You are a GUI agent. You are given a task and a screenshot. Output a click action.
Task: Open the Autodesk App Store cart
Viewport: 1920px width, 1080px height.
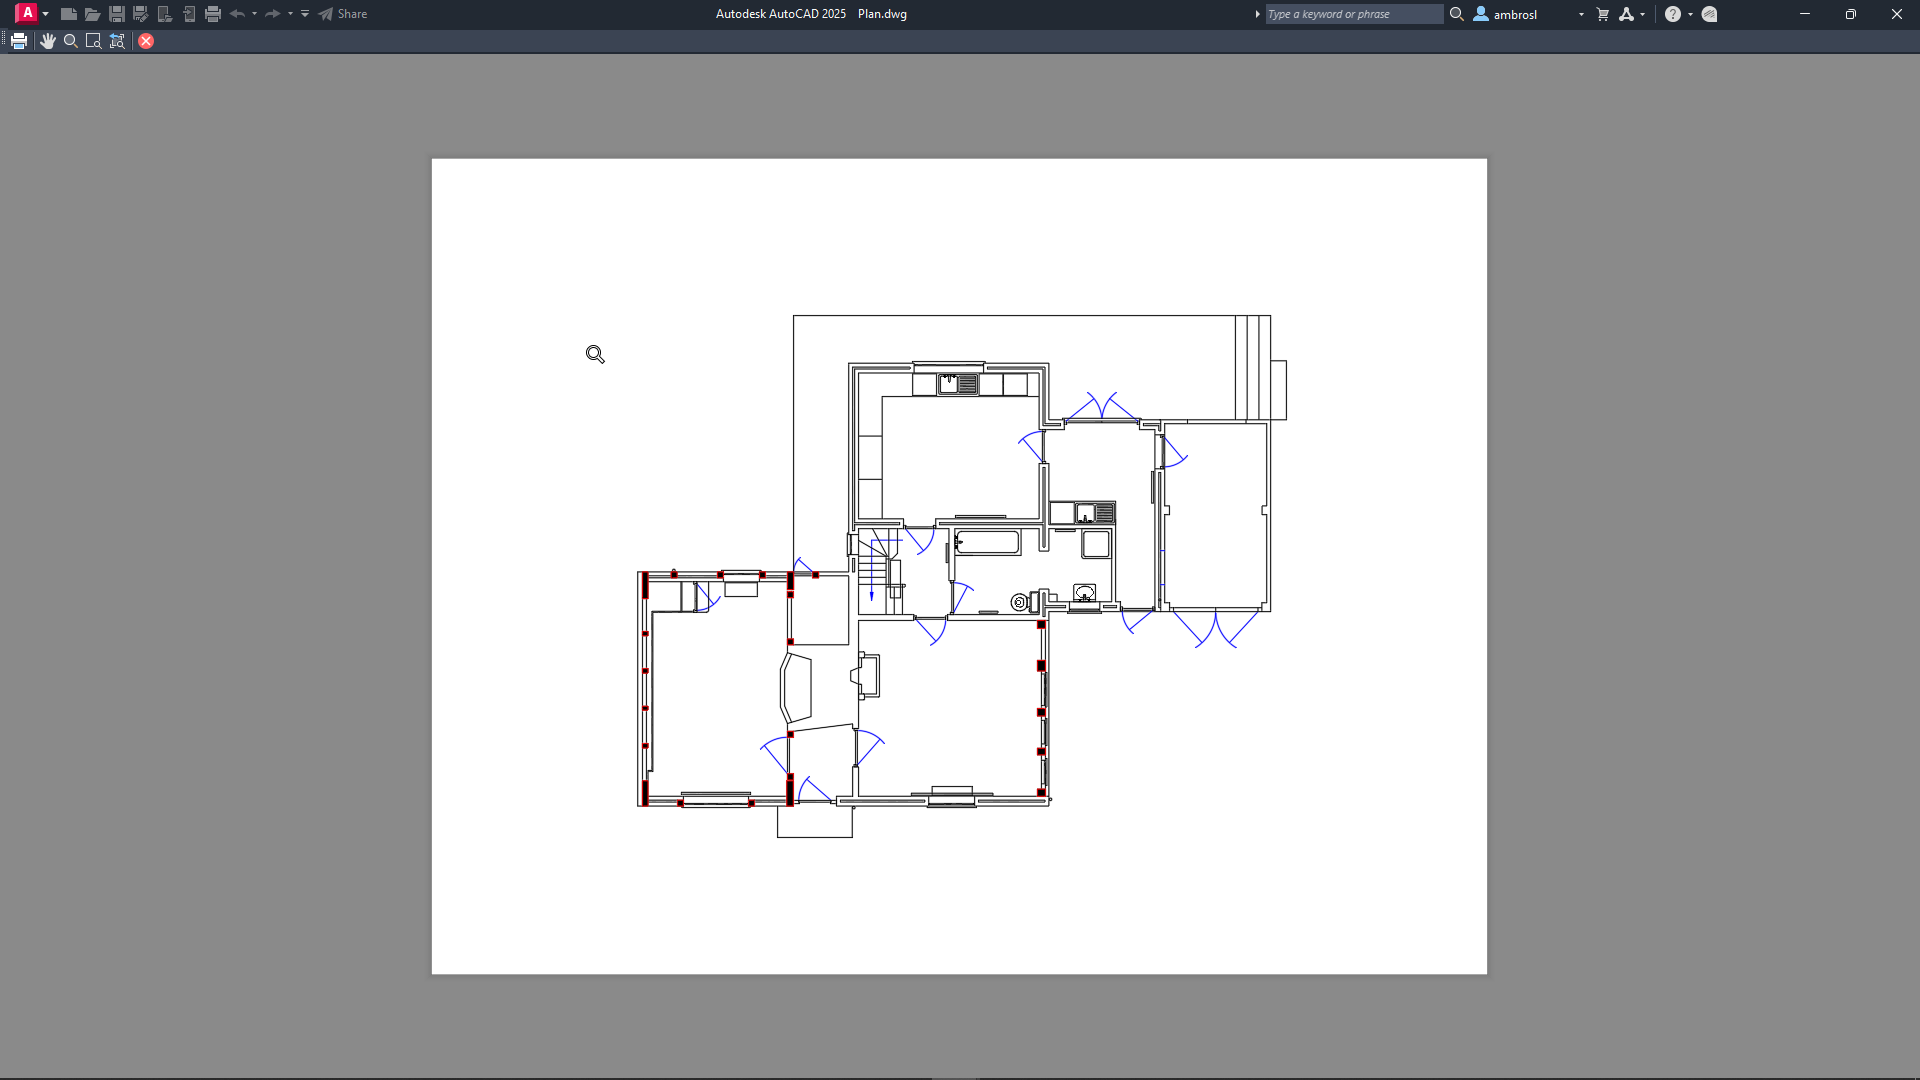pos(1603,14)
